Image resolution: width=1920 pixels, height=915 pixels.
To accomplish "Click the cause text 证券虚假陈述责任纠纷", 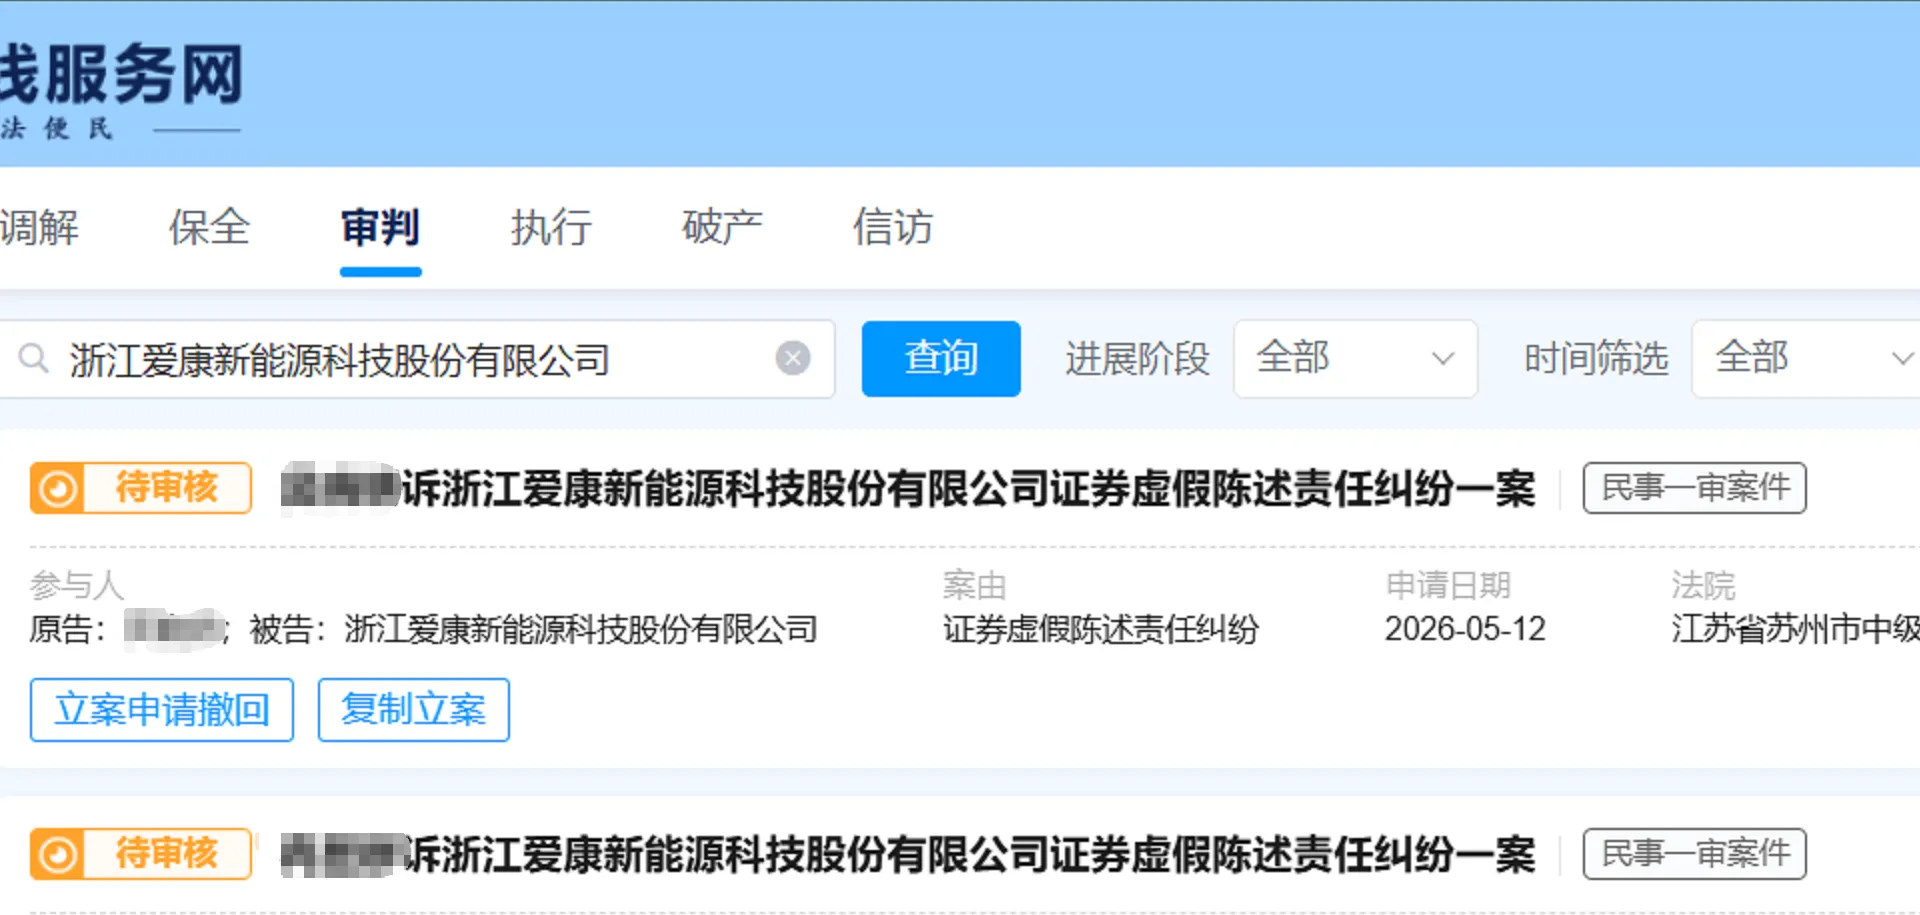I will 1101,629.
